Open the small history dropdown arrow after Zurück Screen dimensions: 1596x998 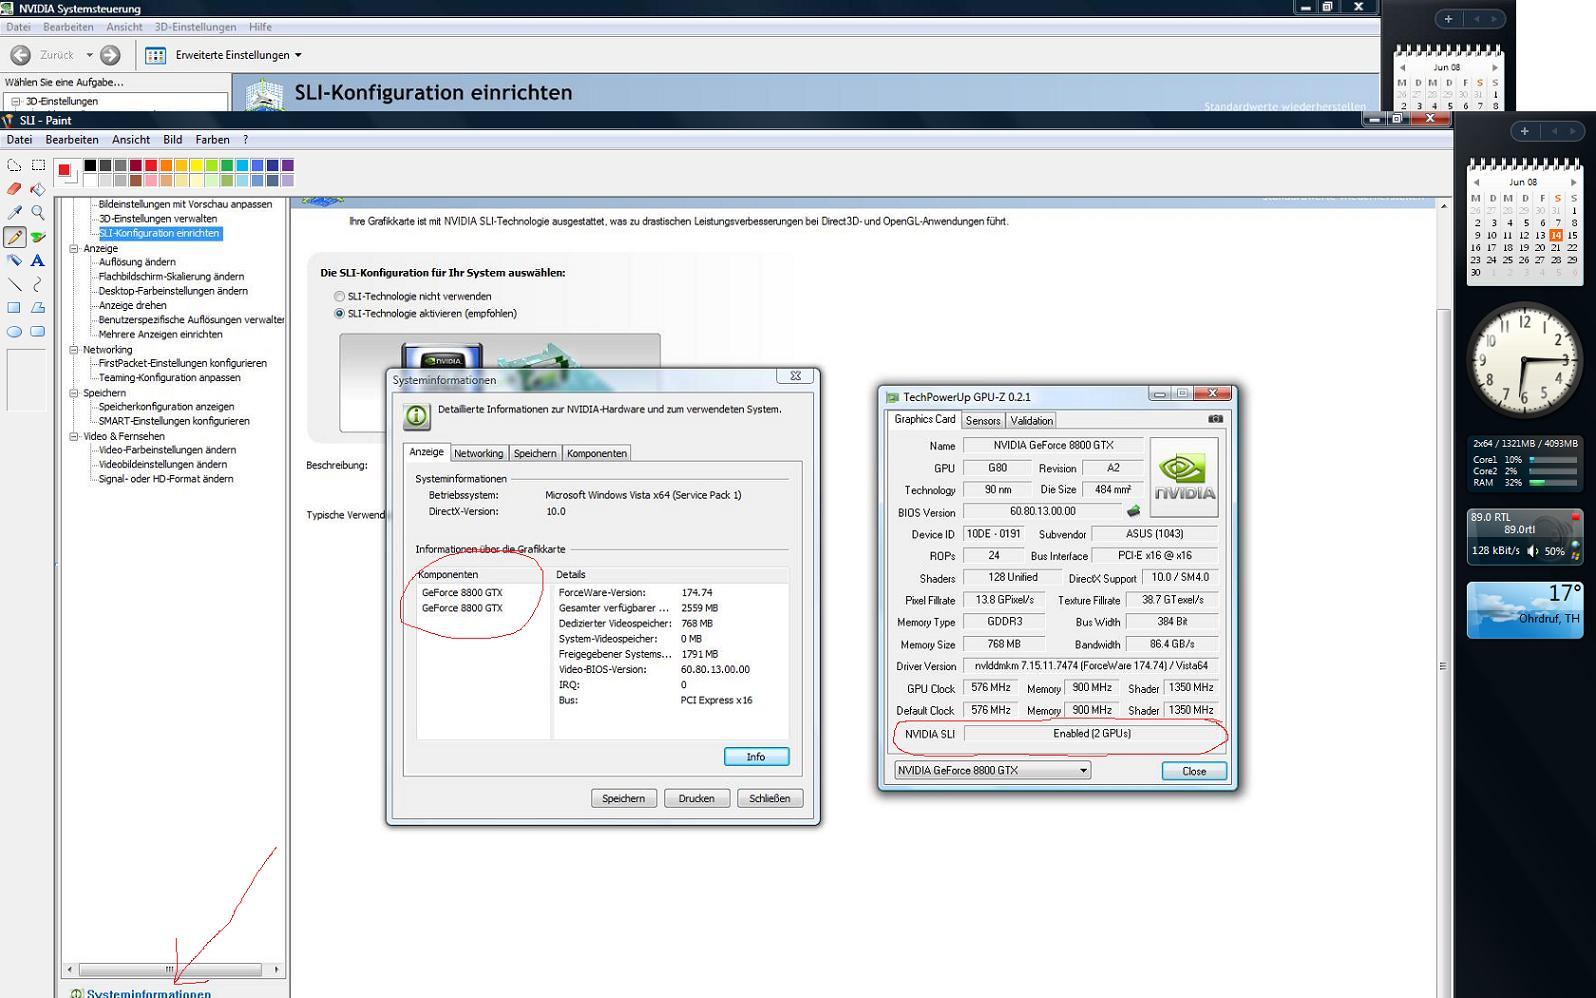[89, 55]
